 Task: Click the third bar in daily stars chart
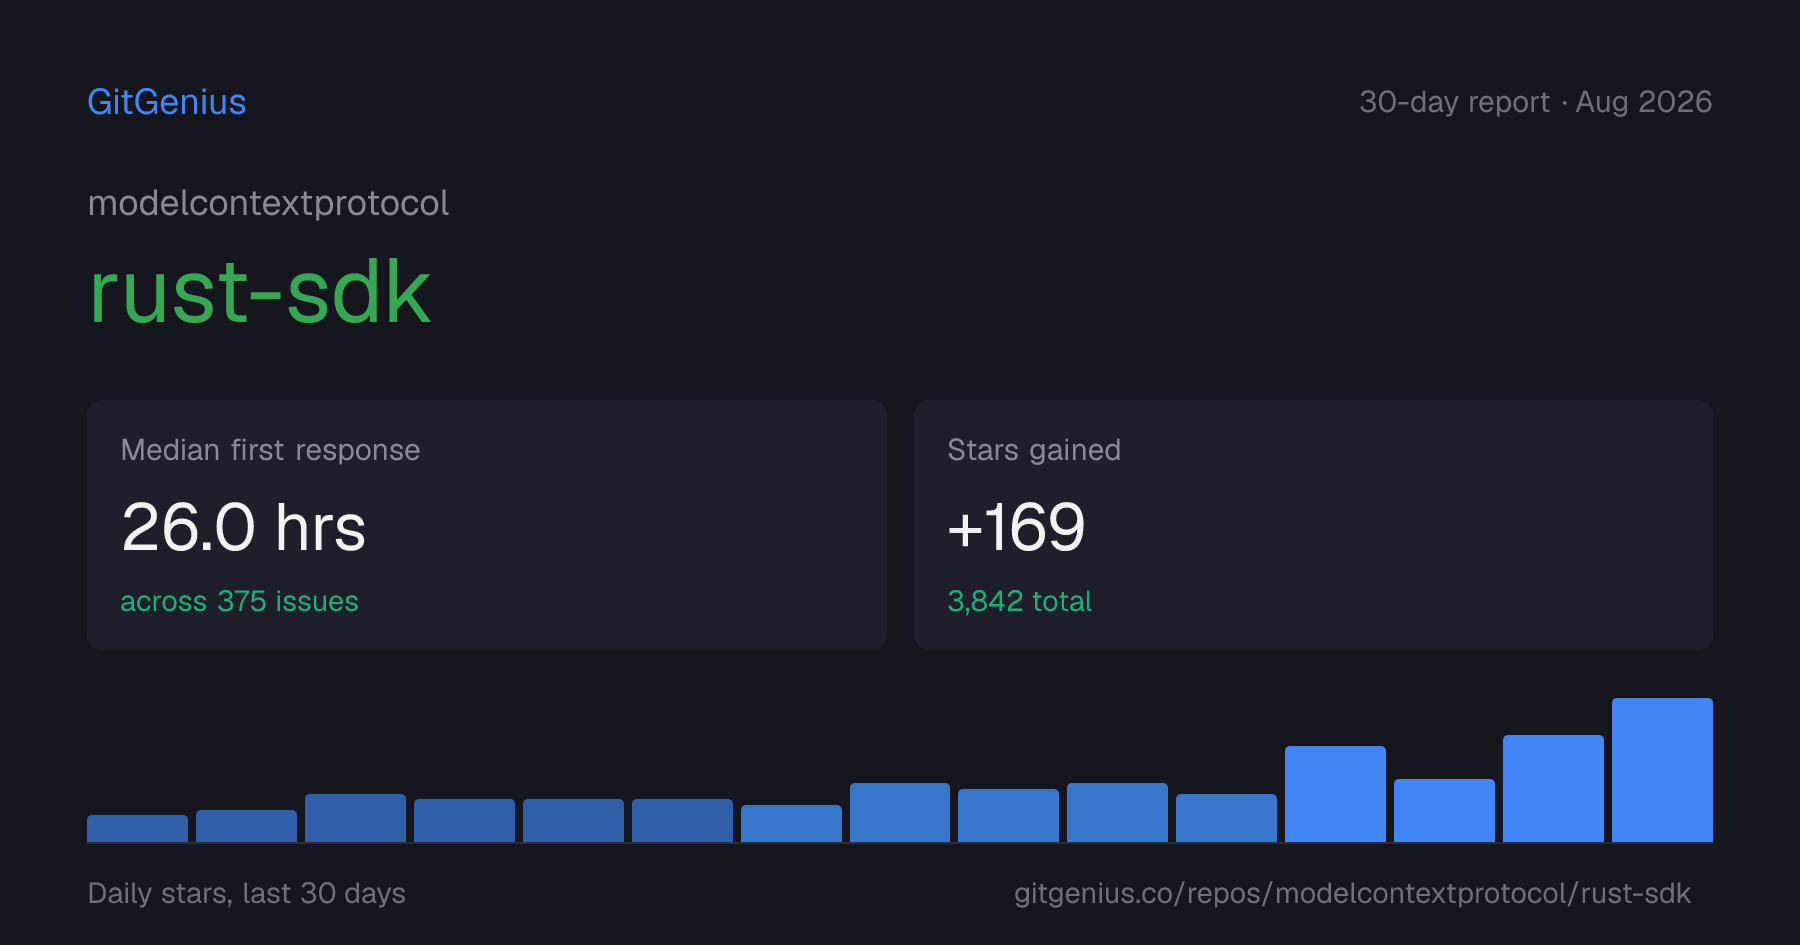pyautogui.click(x=355, y=818)
